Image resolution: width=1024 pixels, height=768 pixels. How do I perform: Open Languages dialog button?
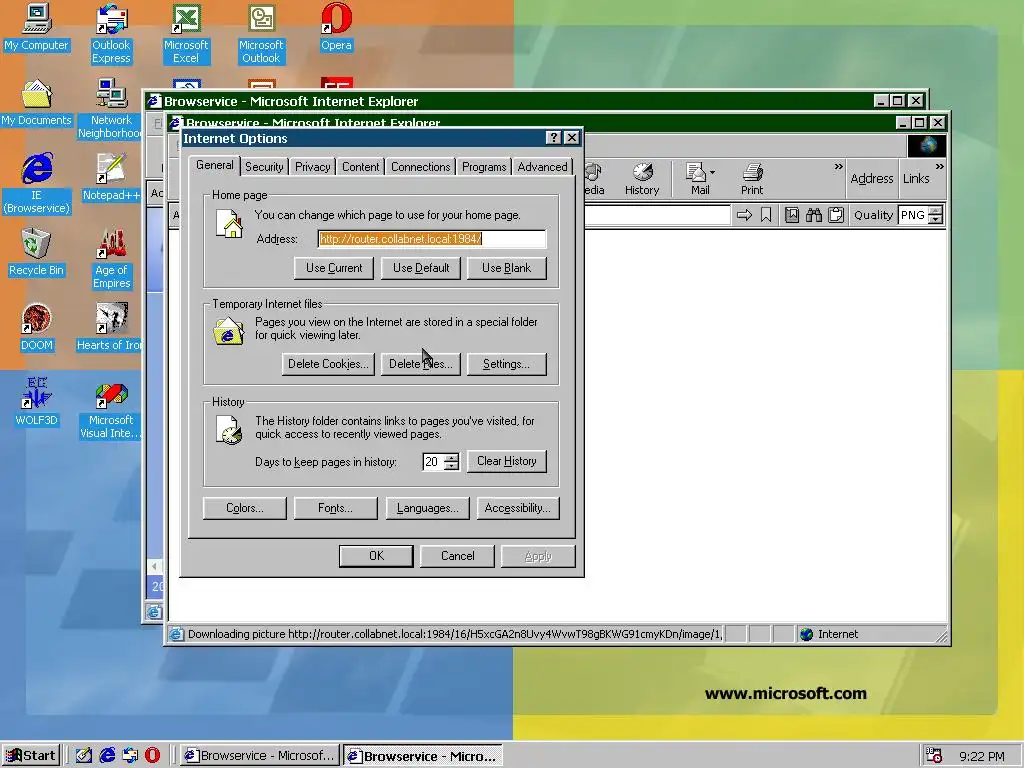coord(427,508)
